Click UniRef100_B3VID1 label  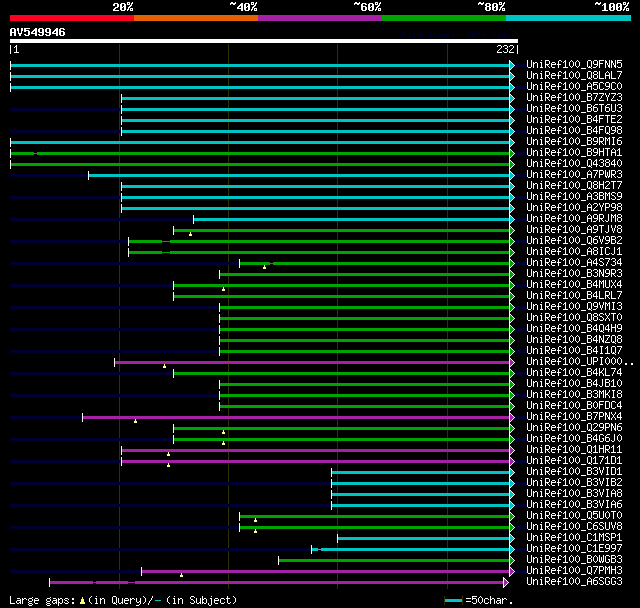574,472
